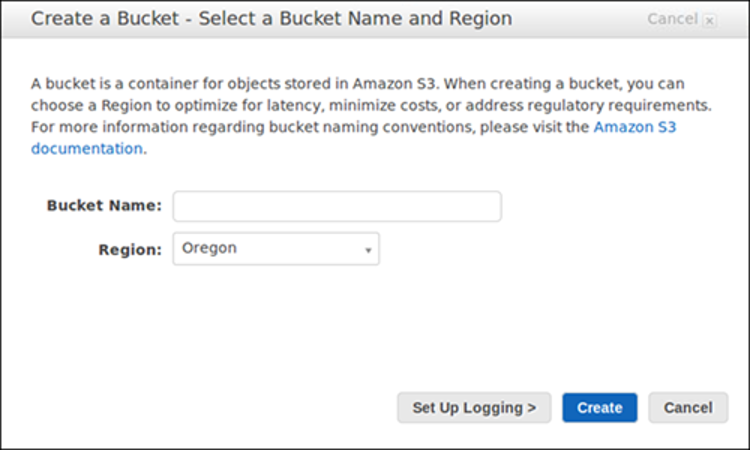The width and height of the screenshot is (750, 450).
Task: Click the Cancel text in the dialog header
Action: 672,19
